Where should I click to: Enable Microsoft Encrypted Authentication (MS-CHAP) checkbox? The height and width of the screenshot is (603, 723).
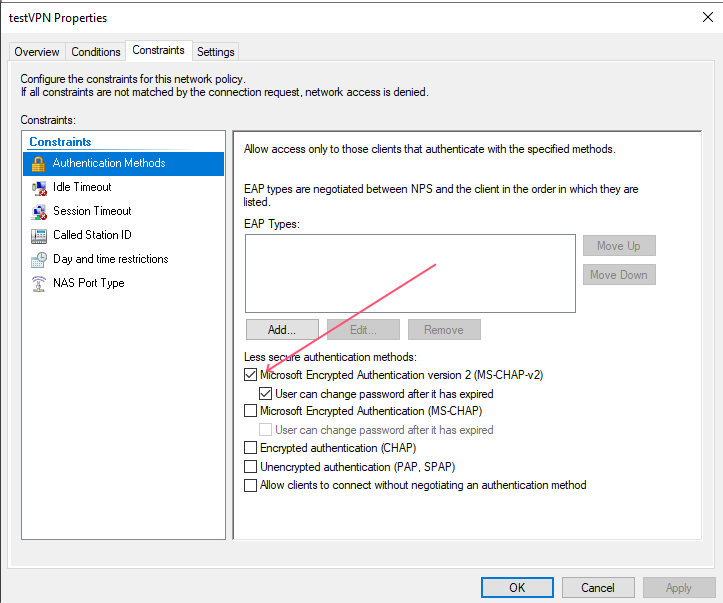250,411
